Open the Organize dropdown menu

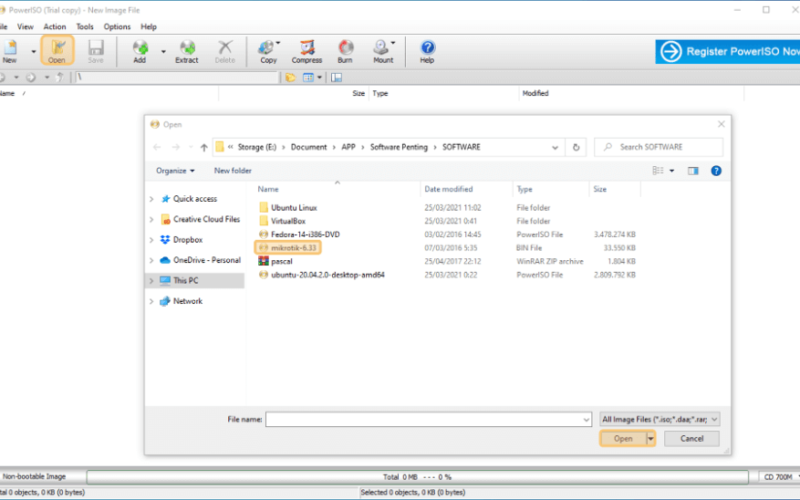(x=175, y=171)
